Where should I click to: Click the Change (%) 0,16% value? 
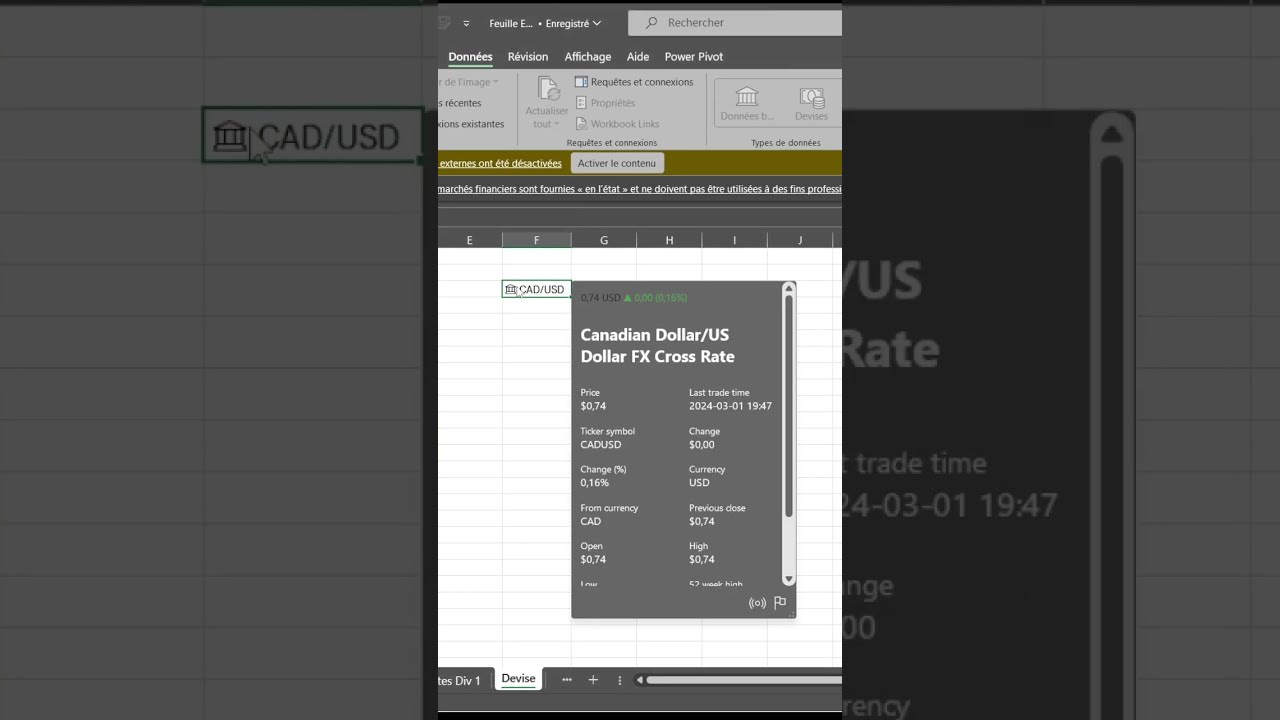(x=594, y=483)
